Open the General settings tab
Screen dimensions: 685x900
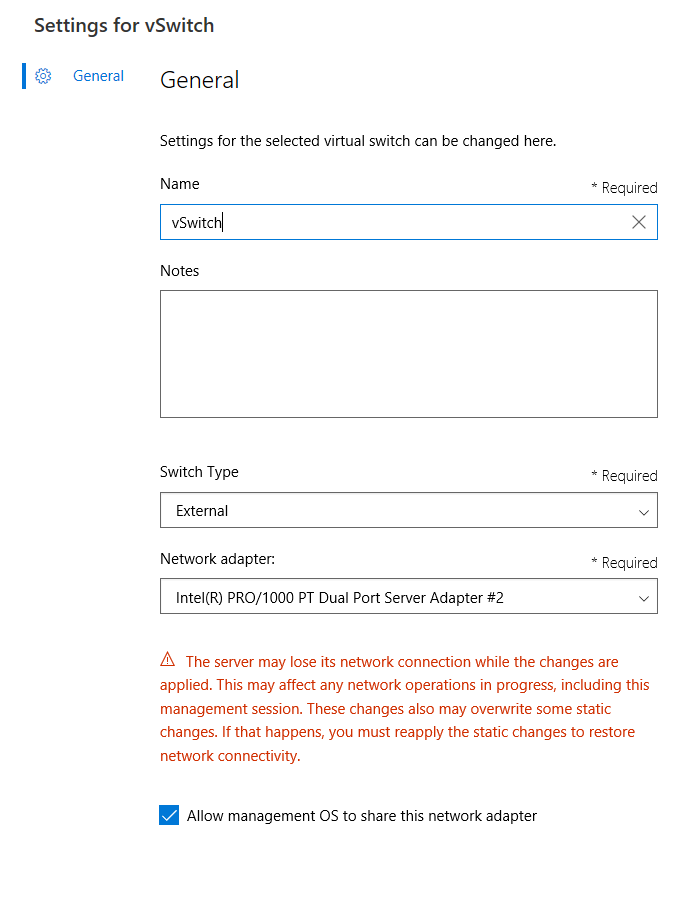[x=98, y=76]
